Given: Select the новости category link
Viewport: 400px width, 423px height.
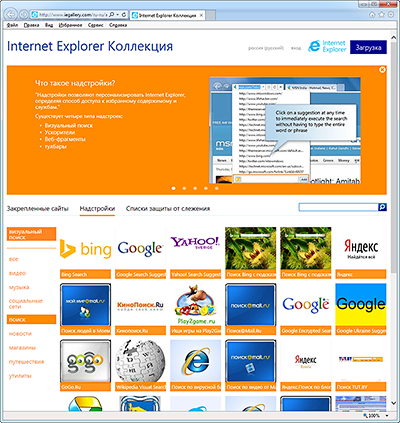Looking at the screenshot, I should point(20,333).
